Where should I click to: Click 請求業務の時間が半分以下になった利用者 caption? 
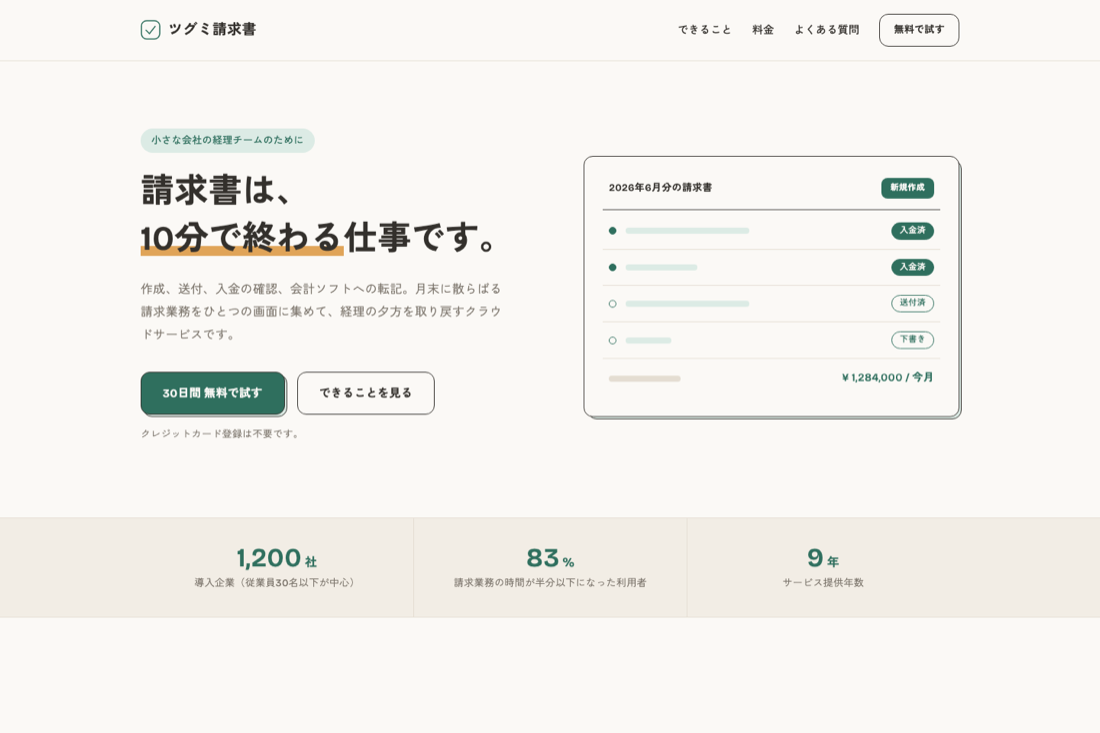[550, 583]
